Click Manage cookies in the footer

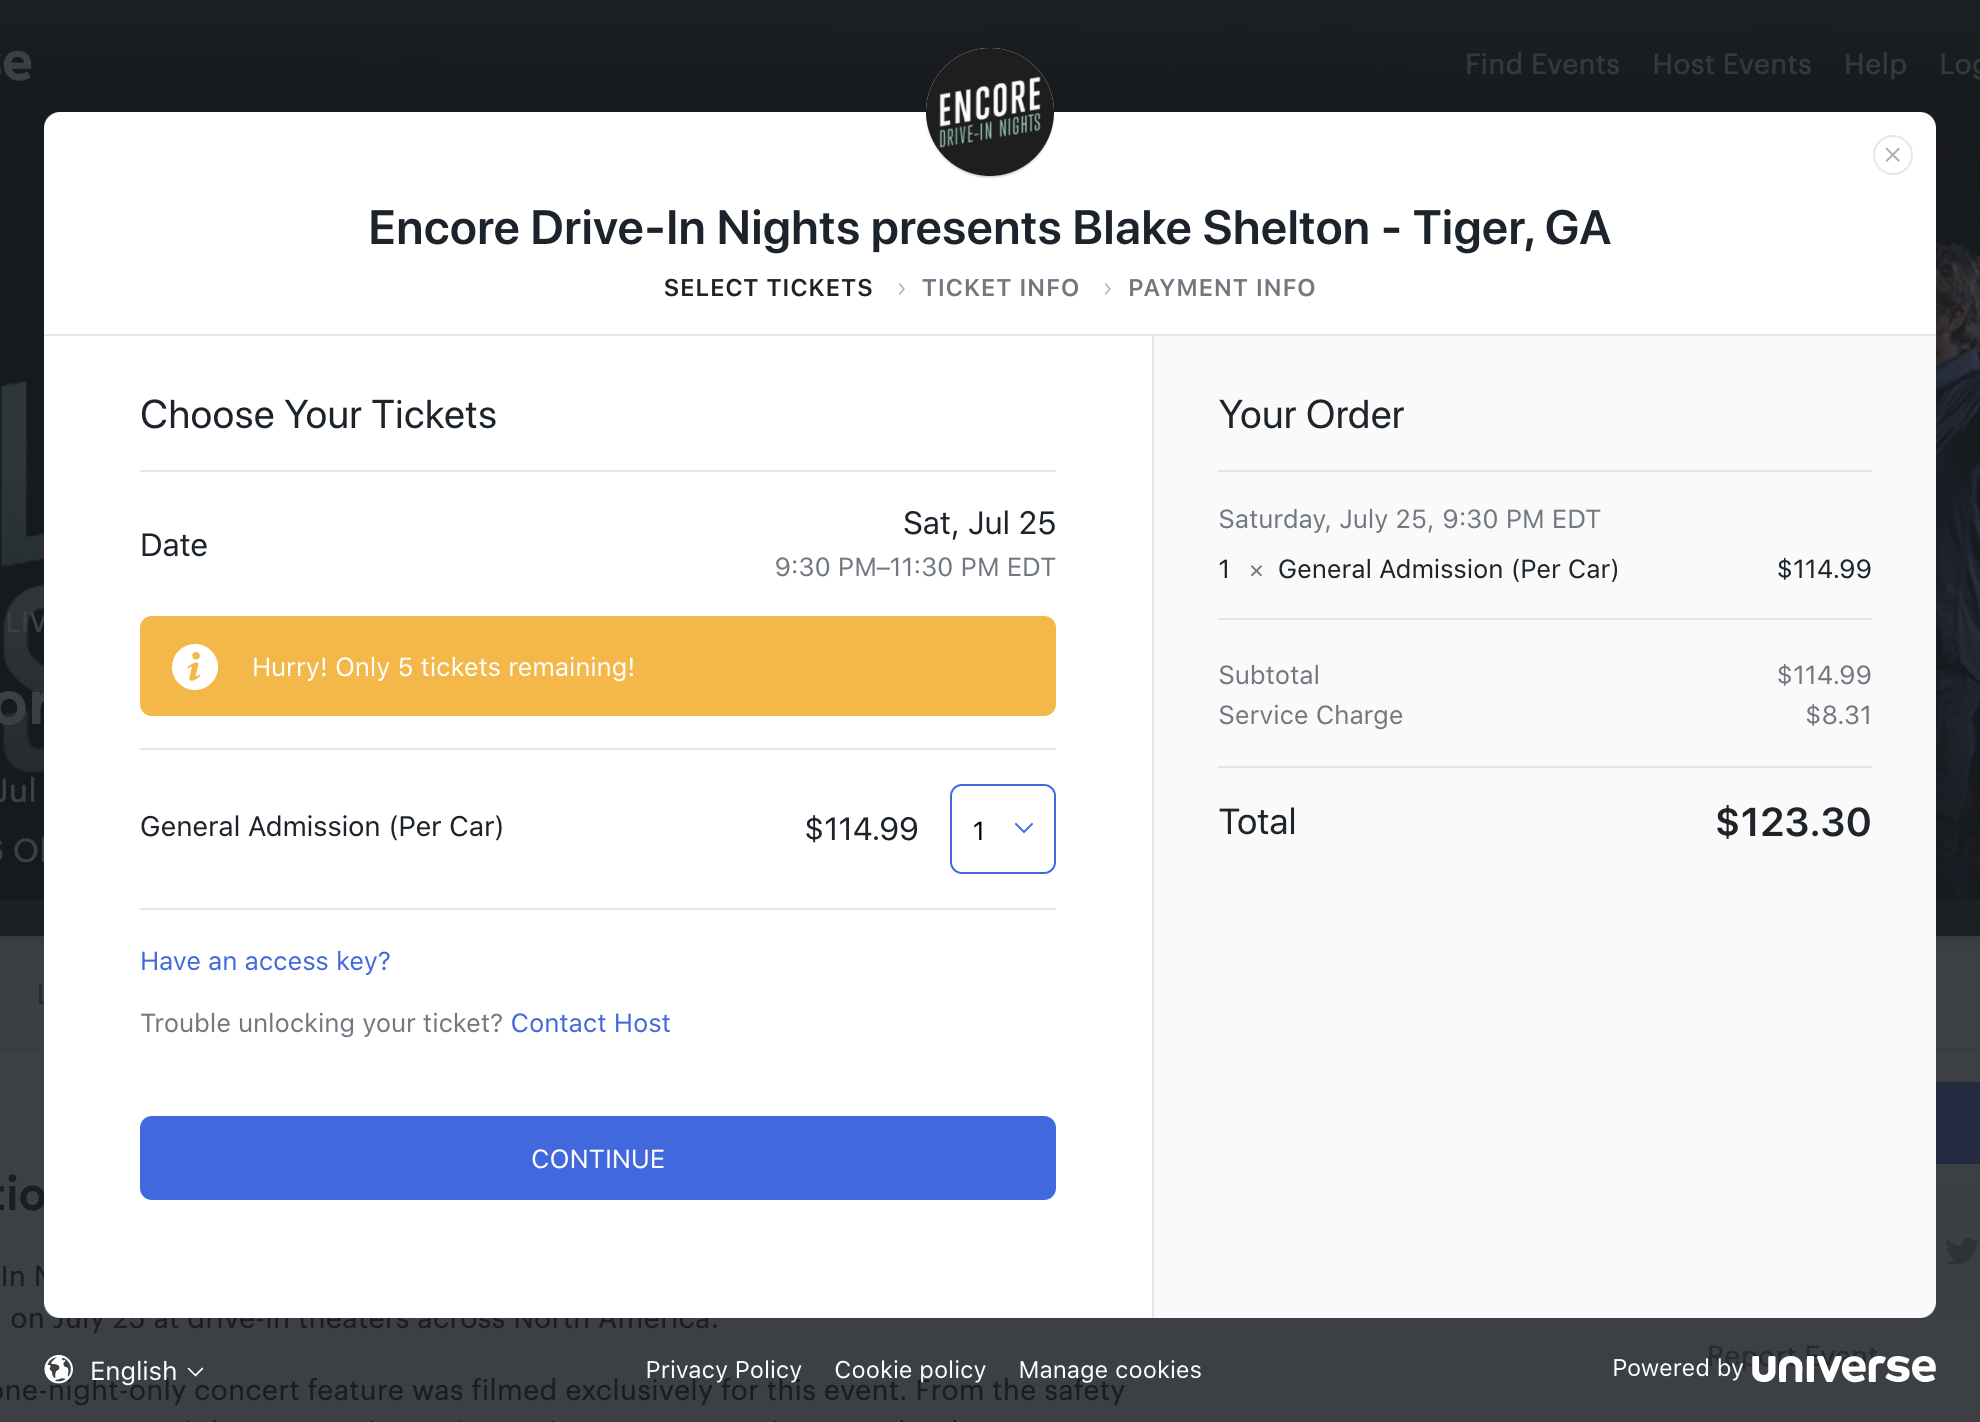click(1110, 1369)
